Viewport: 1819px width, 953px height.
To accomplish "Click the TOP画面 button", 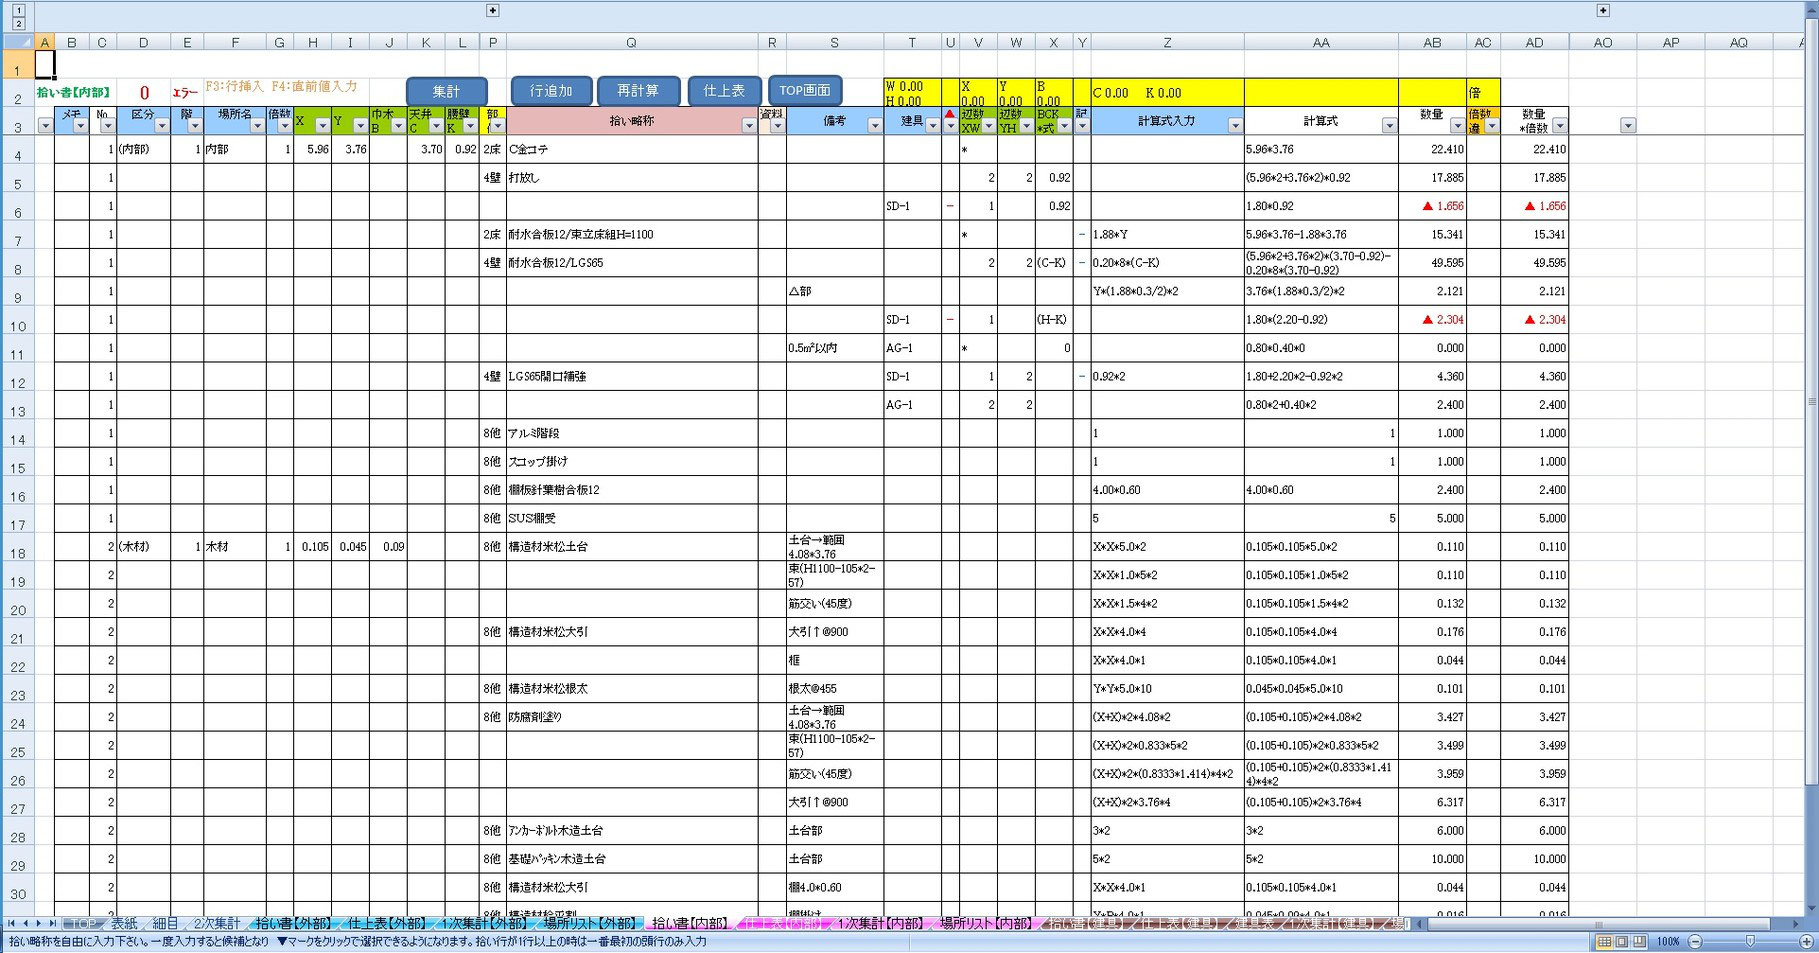I will [805, 91].
